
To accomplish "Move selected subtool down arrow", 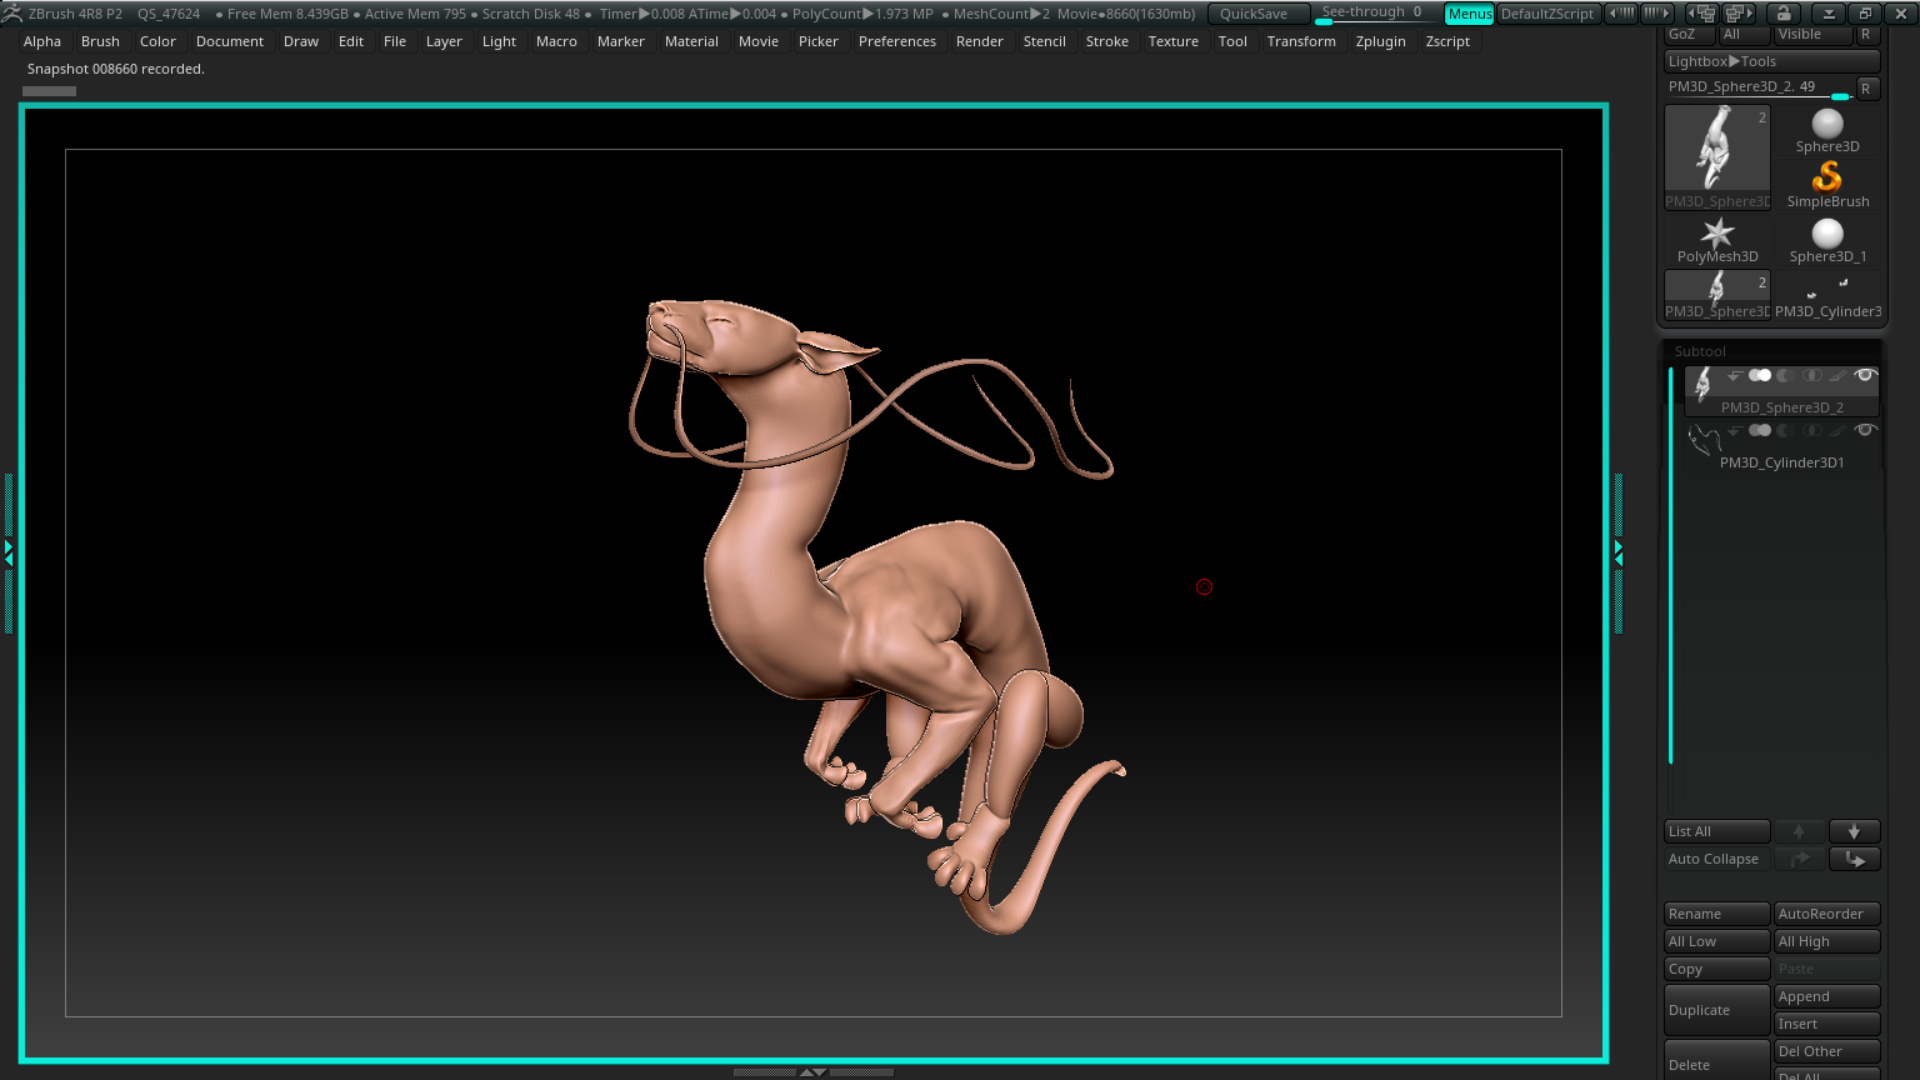I will [x=1854, y=831].
